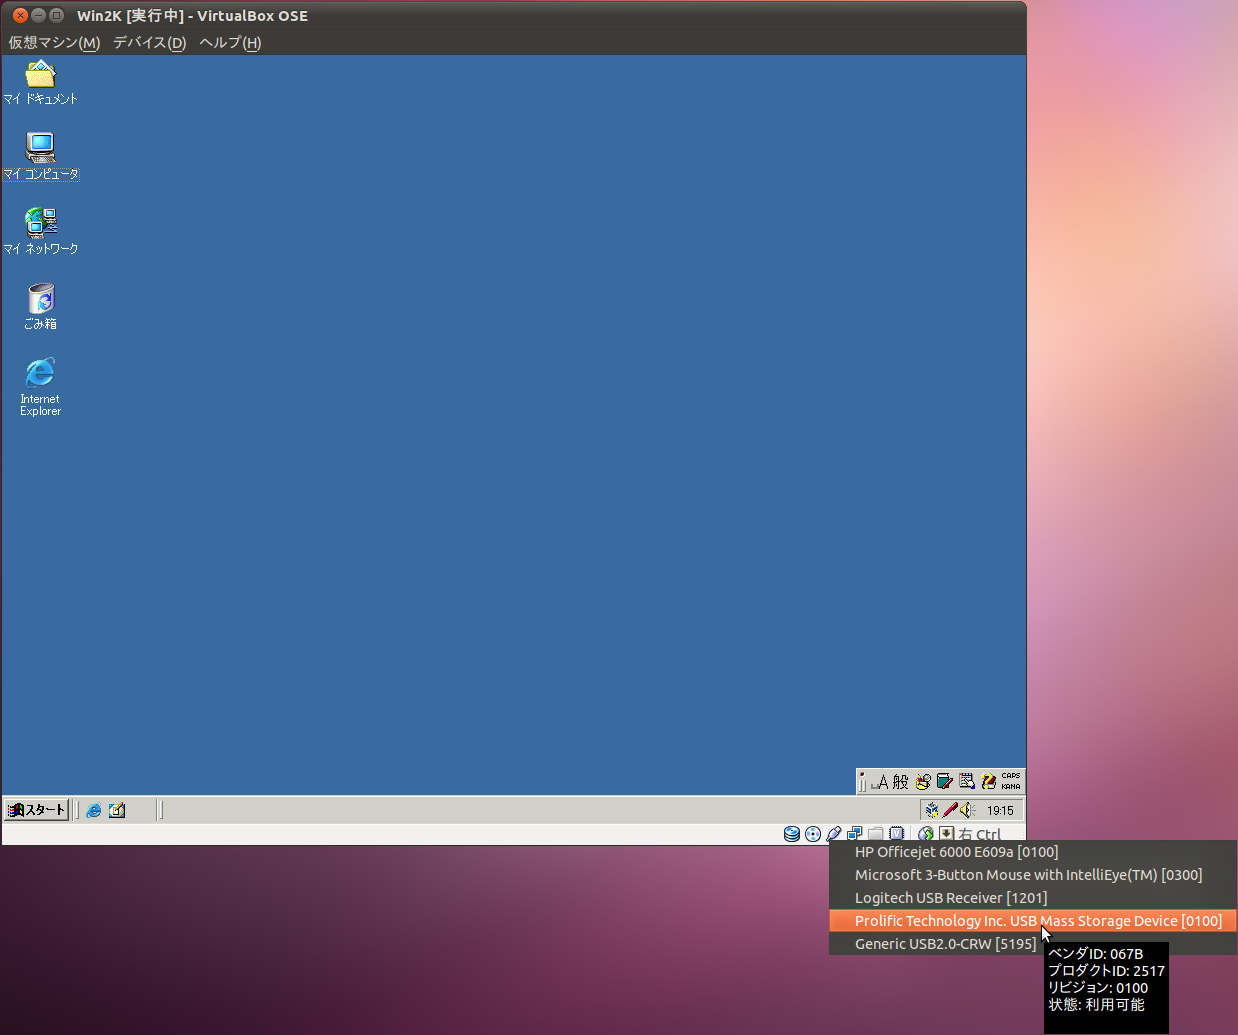Open Internet Explorer from the quick launch bar

94,810
